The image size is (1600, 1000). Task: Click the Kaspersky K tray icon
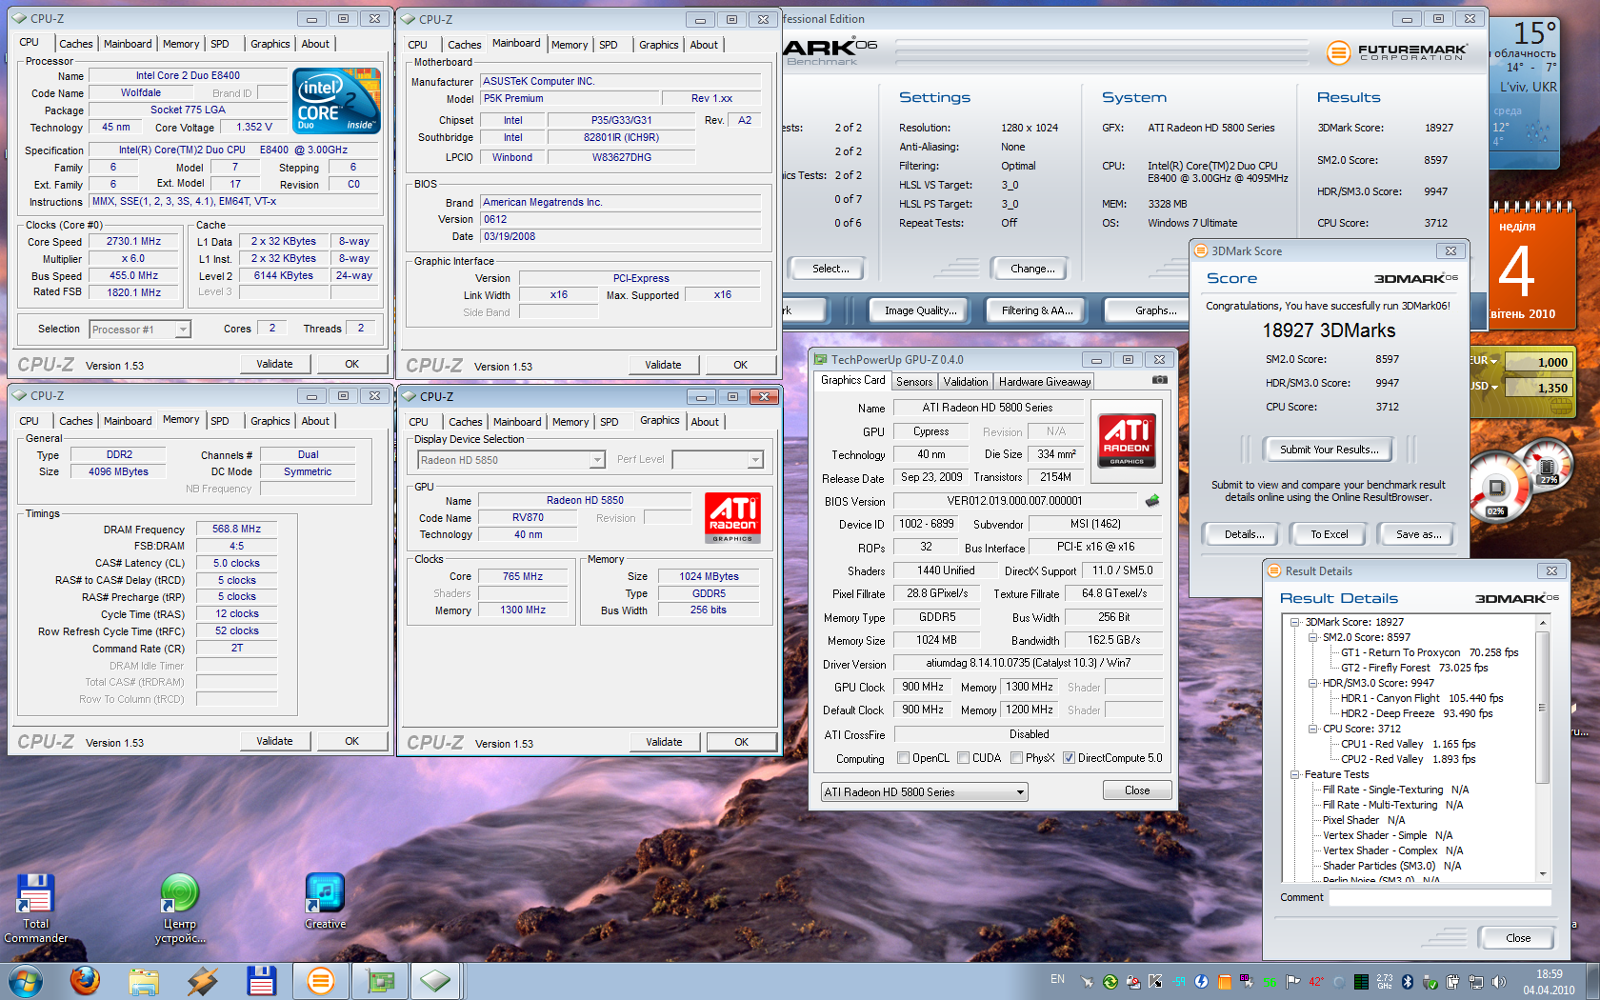pos(1156,982)
